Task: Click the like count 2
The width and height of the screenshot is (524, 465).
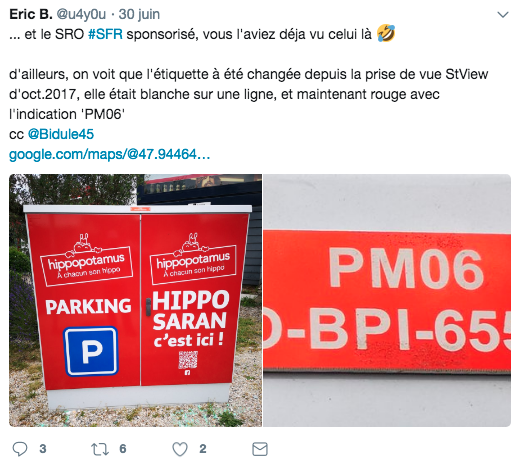Action: pyautogui.click(x=203, y=449)
